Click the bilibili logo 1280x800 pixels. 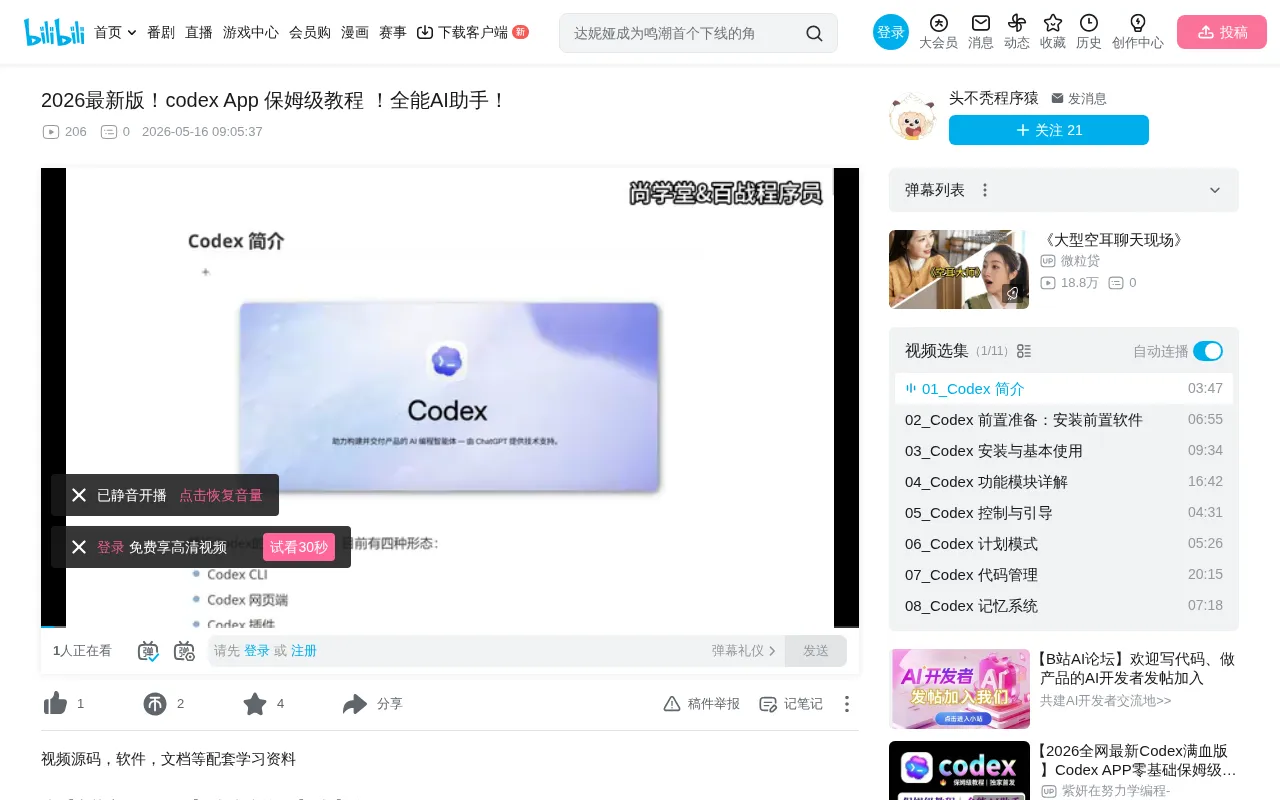(x=54, y=32)
